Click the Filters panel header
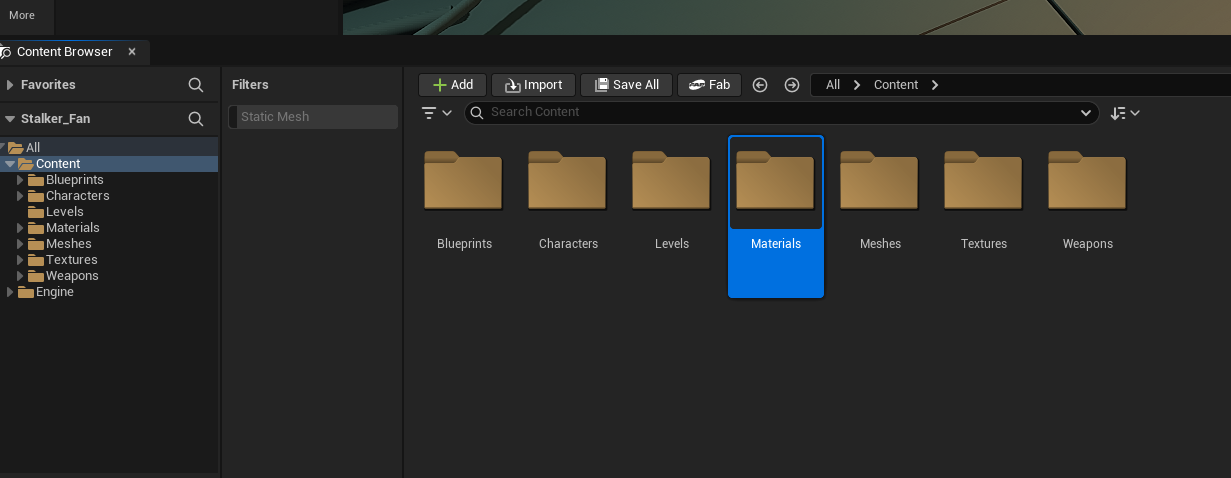Image resolution: width=1231 pixels, height=478 pixels. click(x=250, y=85)
